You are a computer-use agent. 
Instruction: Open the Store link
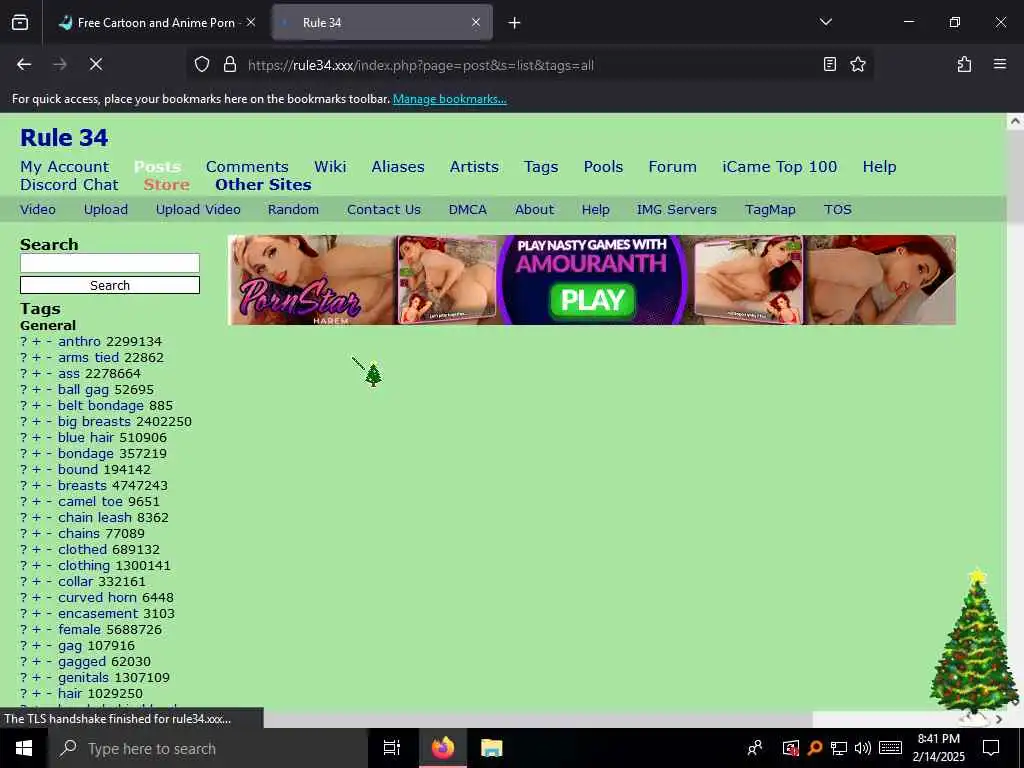[167, 184]
